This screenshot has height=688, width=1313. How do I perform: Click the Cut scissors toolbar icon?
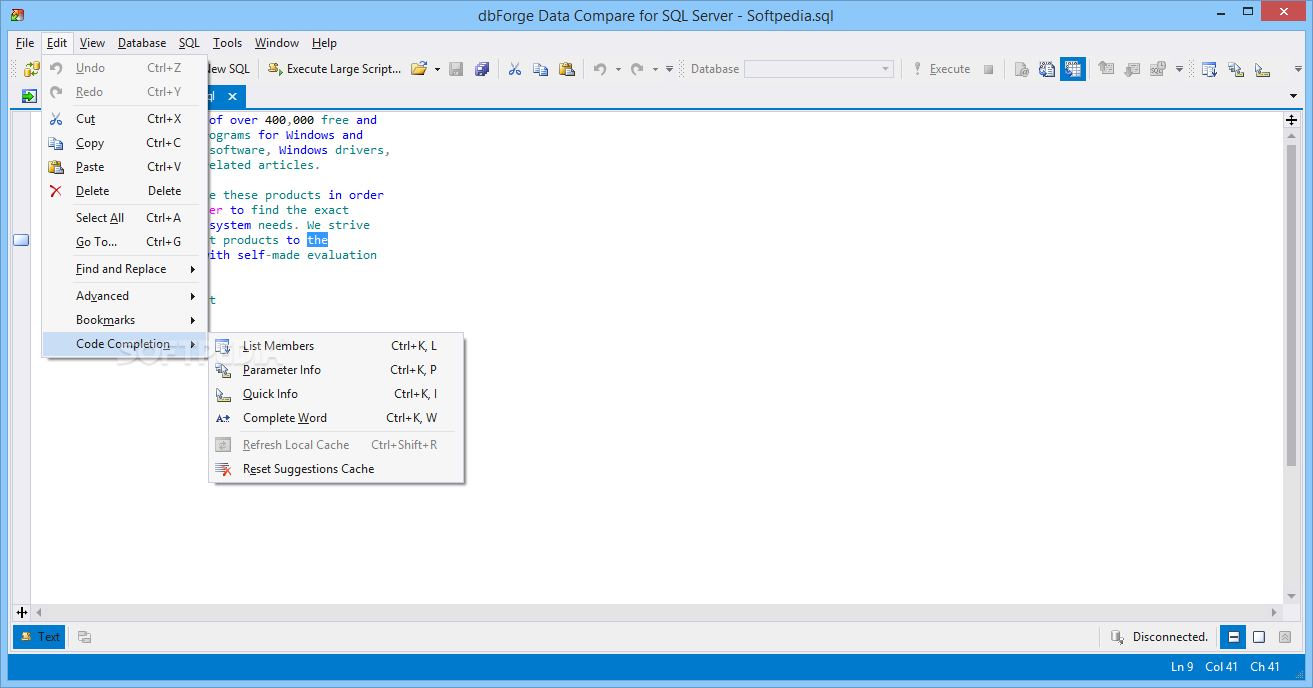[x=515, y=69]
